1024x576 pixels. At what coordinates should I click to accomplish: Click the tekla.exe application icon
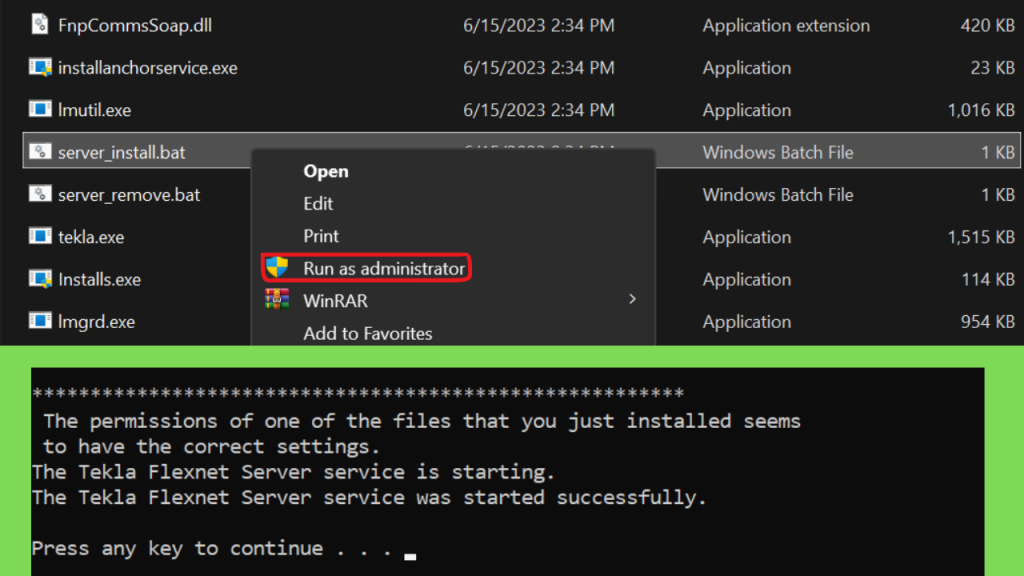pyautogui.click(x=40, y=236)
